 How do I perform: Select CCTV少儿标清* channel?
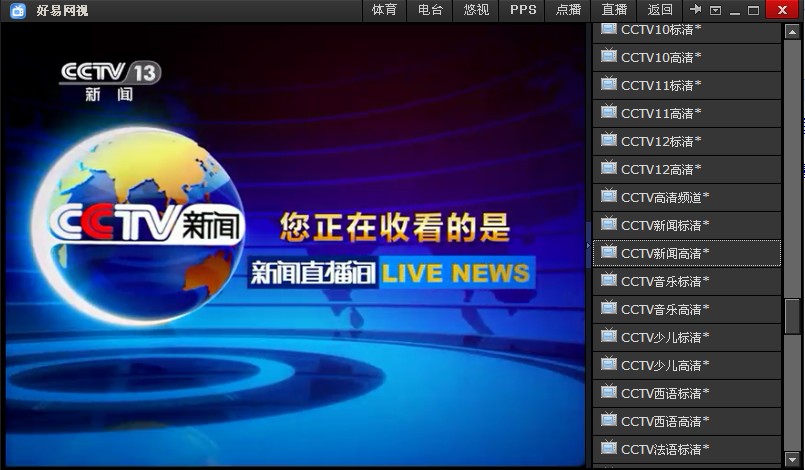[687, 337]
